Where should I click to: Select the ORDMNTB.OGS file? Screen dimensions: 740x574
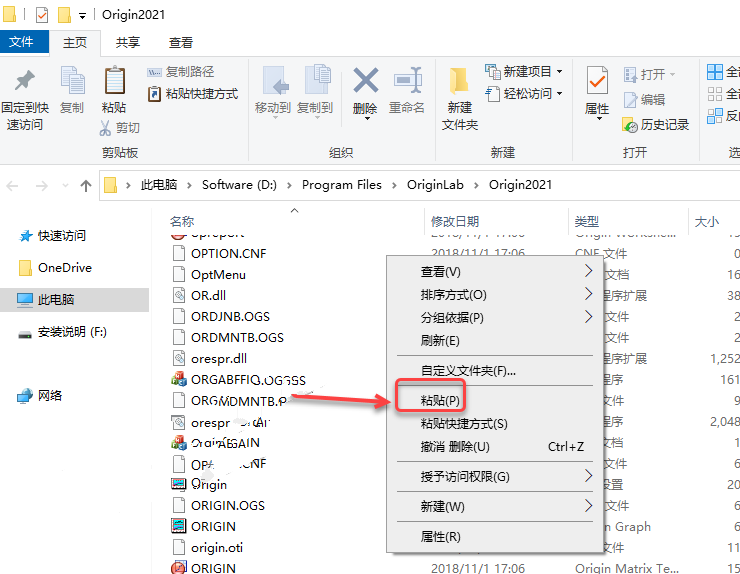click(228, 338)
